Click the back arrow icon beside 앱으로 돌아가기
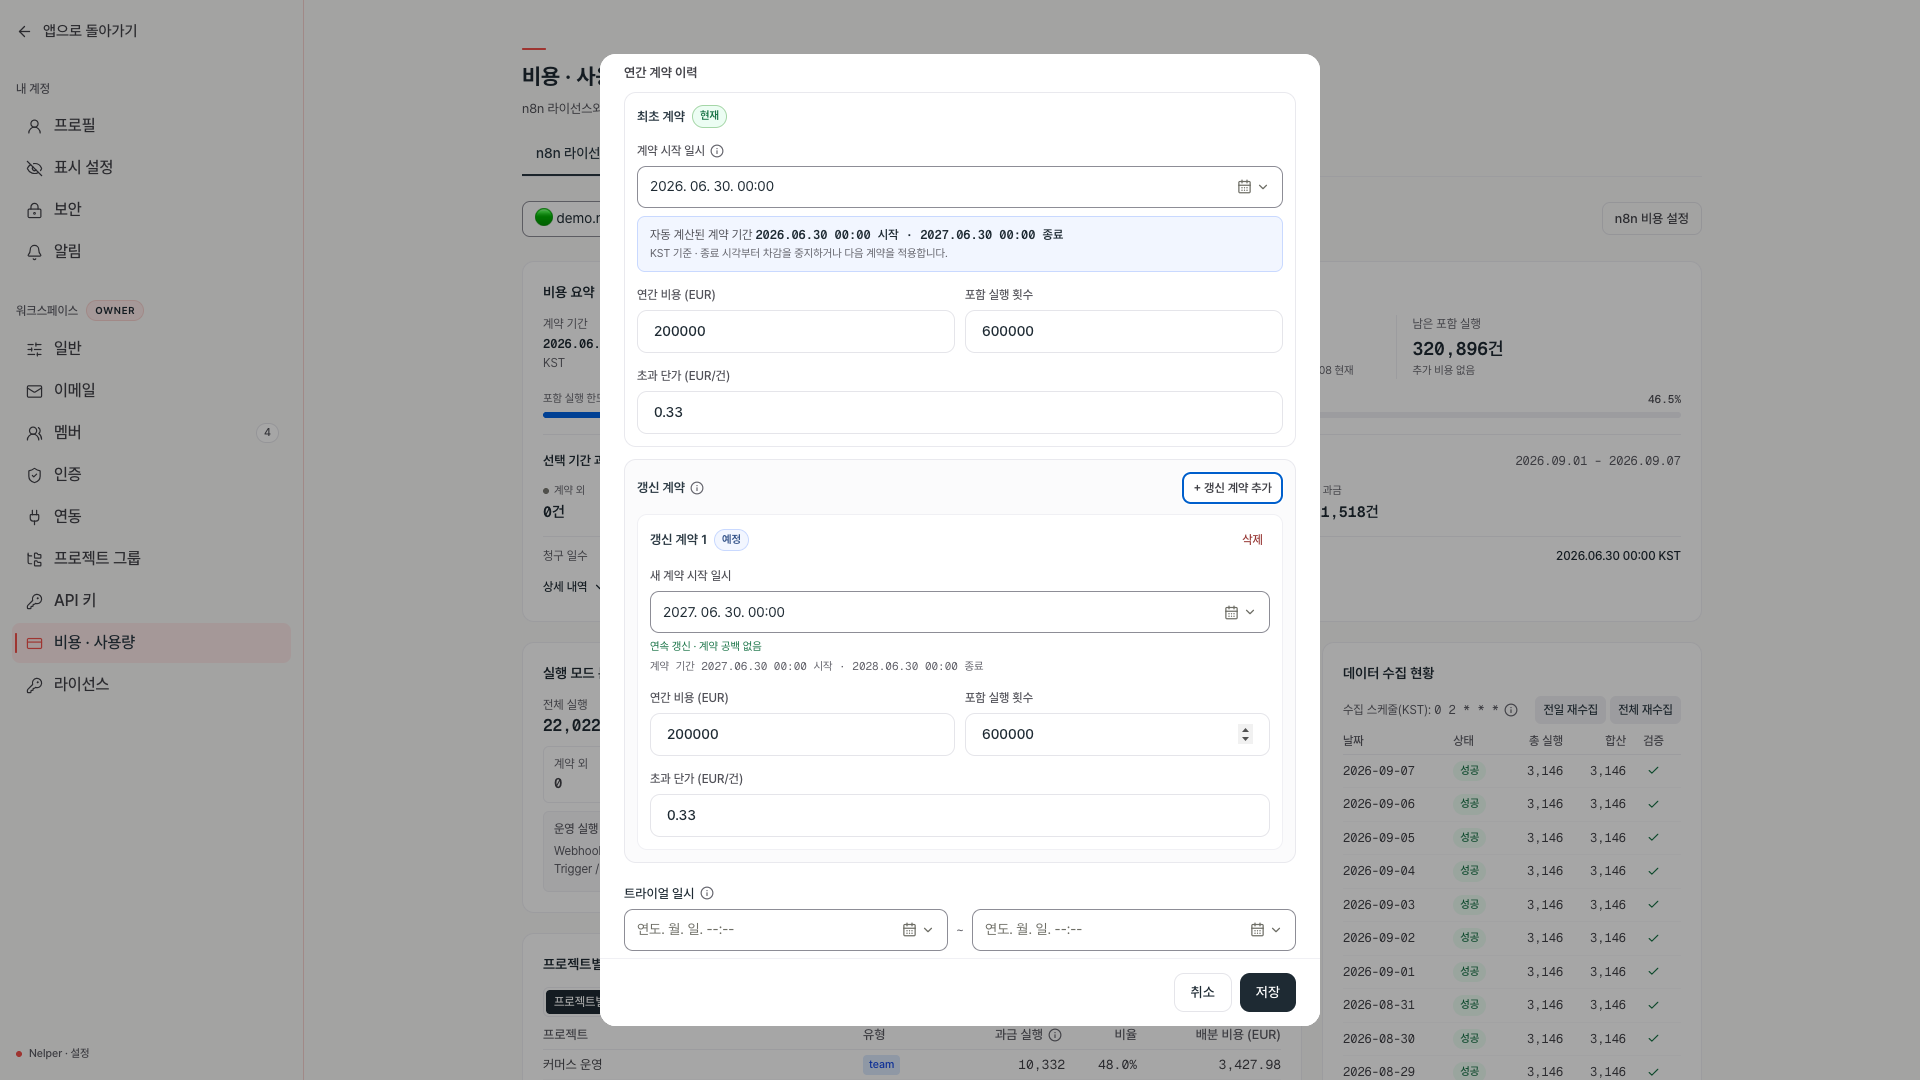1920x1080 pixels. [x=24, y=32]
